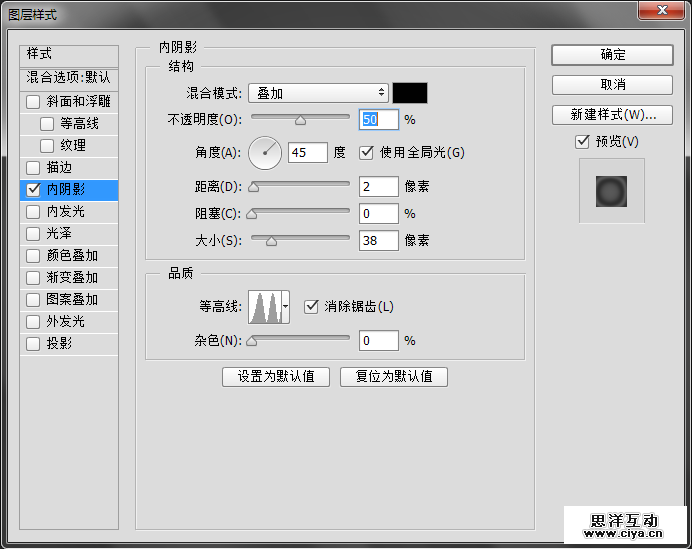
Task: Open the 混合模式 dropdown
Action: [x=318, y=93]
